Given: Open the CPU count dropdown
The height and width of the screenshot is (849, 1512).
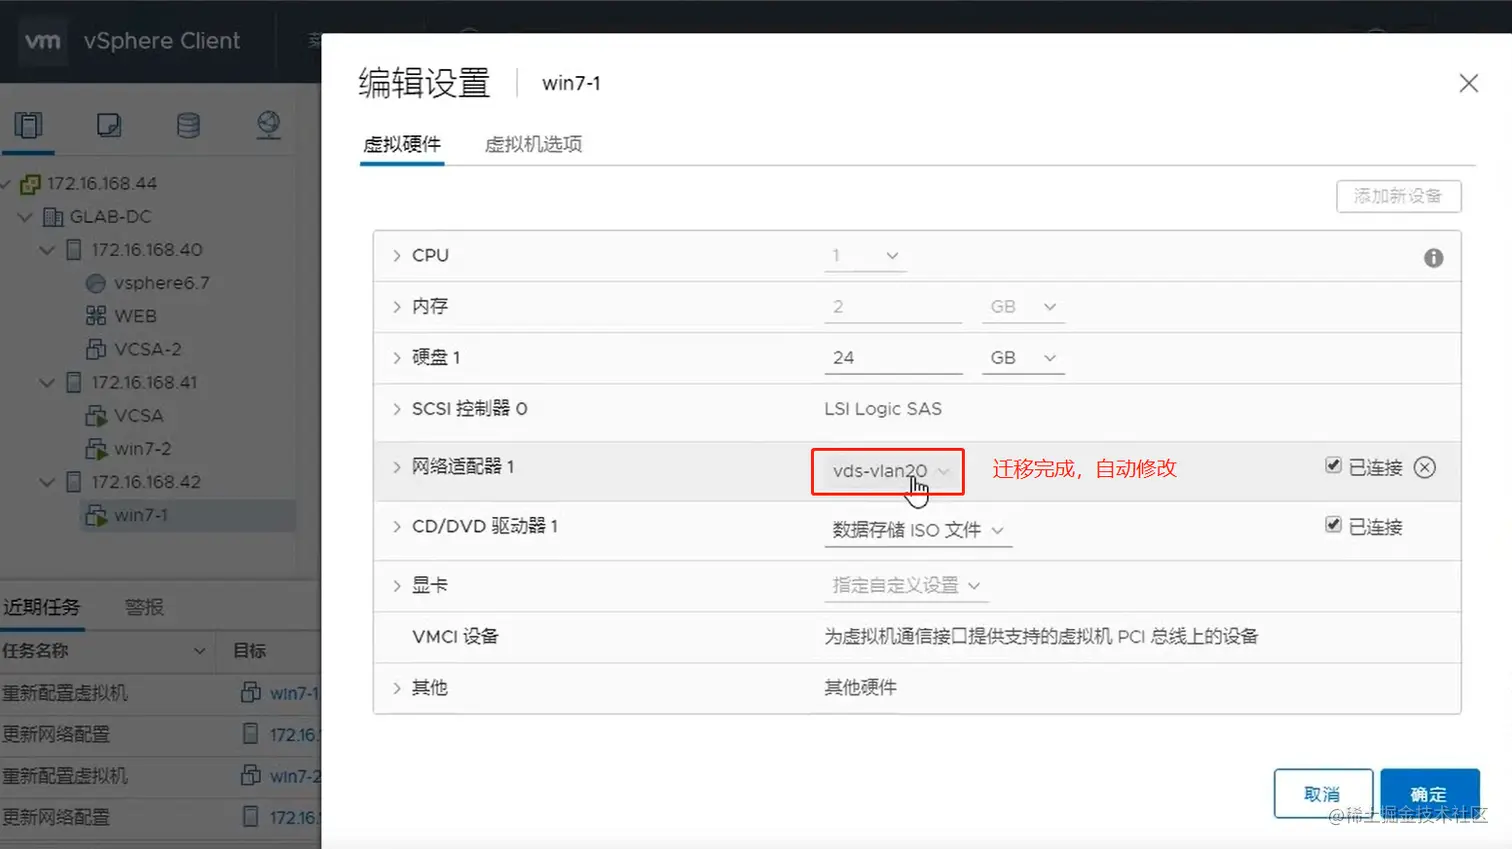Looking at the screenshot, I should click(x=865, y=256).
